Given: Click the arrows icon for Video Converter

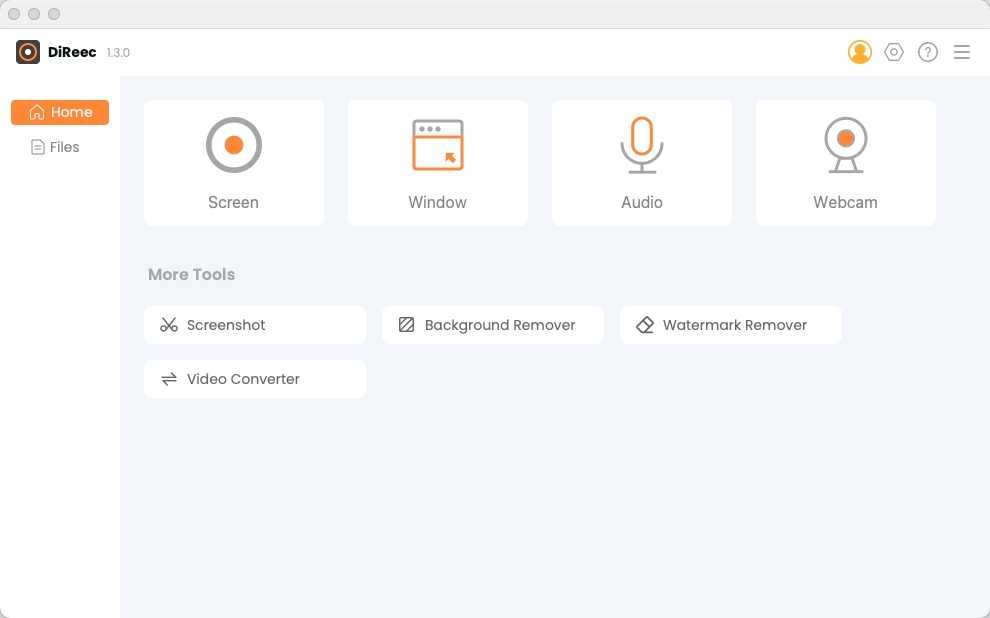Looking at the screenshot, I should click(x=169, y=379).
